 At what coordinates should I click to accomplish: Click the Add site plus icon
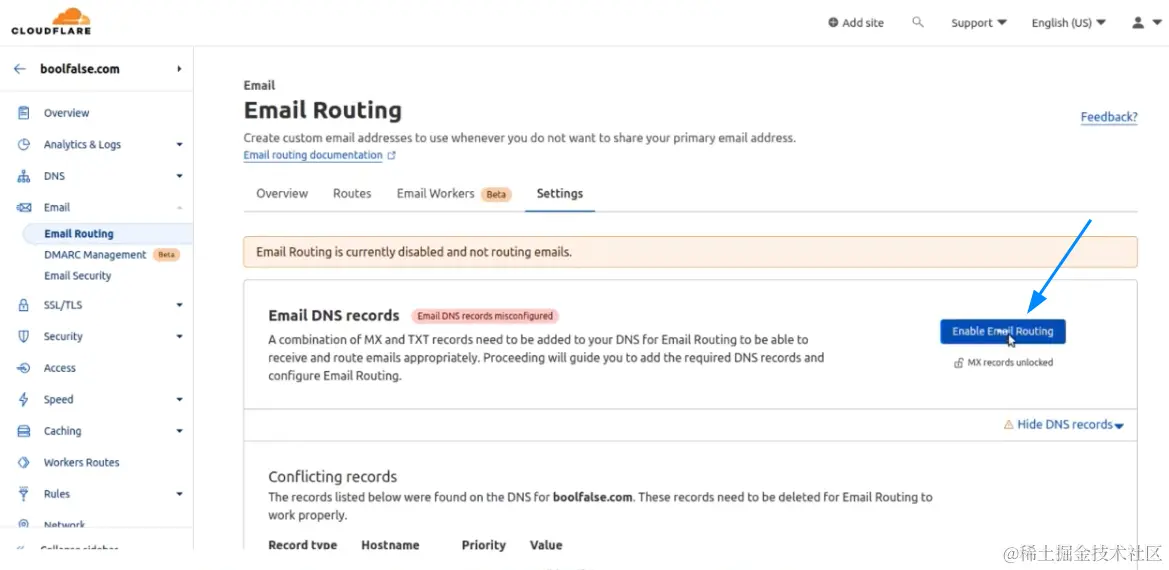(833, 23)
